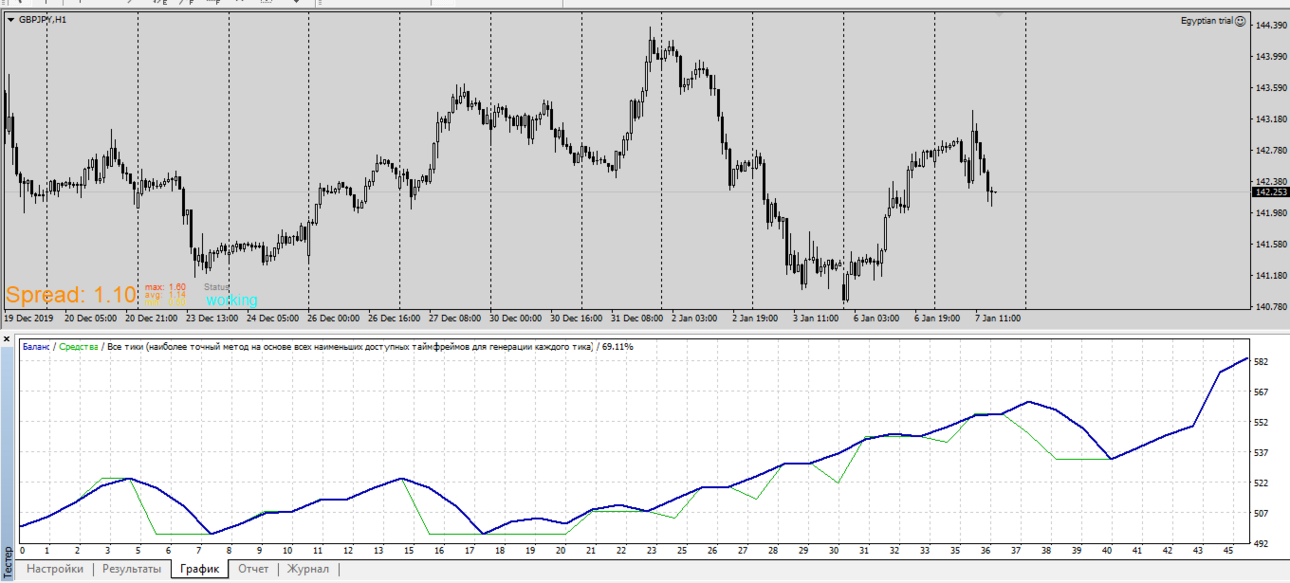Close the Тестер panel with the X
Screen dimensions: 1290x583
point(7,340)
